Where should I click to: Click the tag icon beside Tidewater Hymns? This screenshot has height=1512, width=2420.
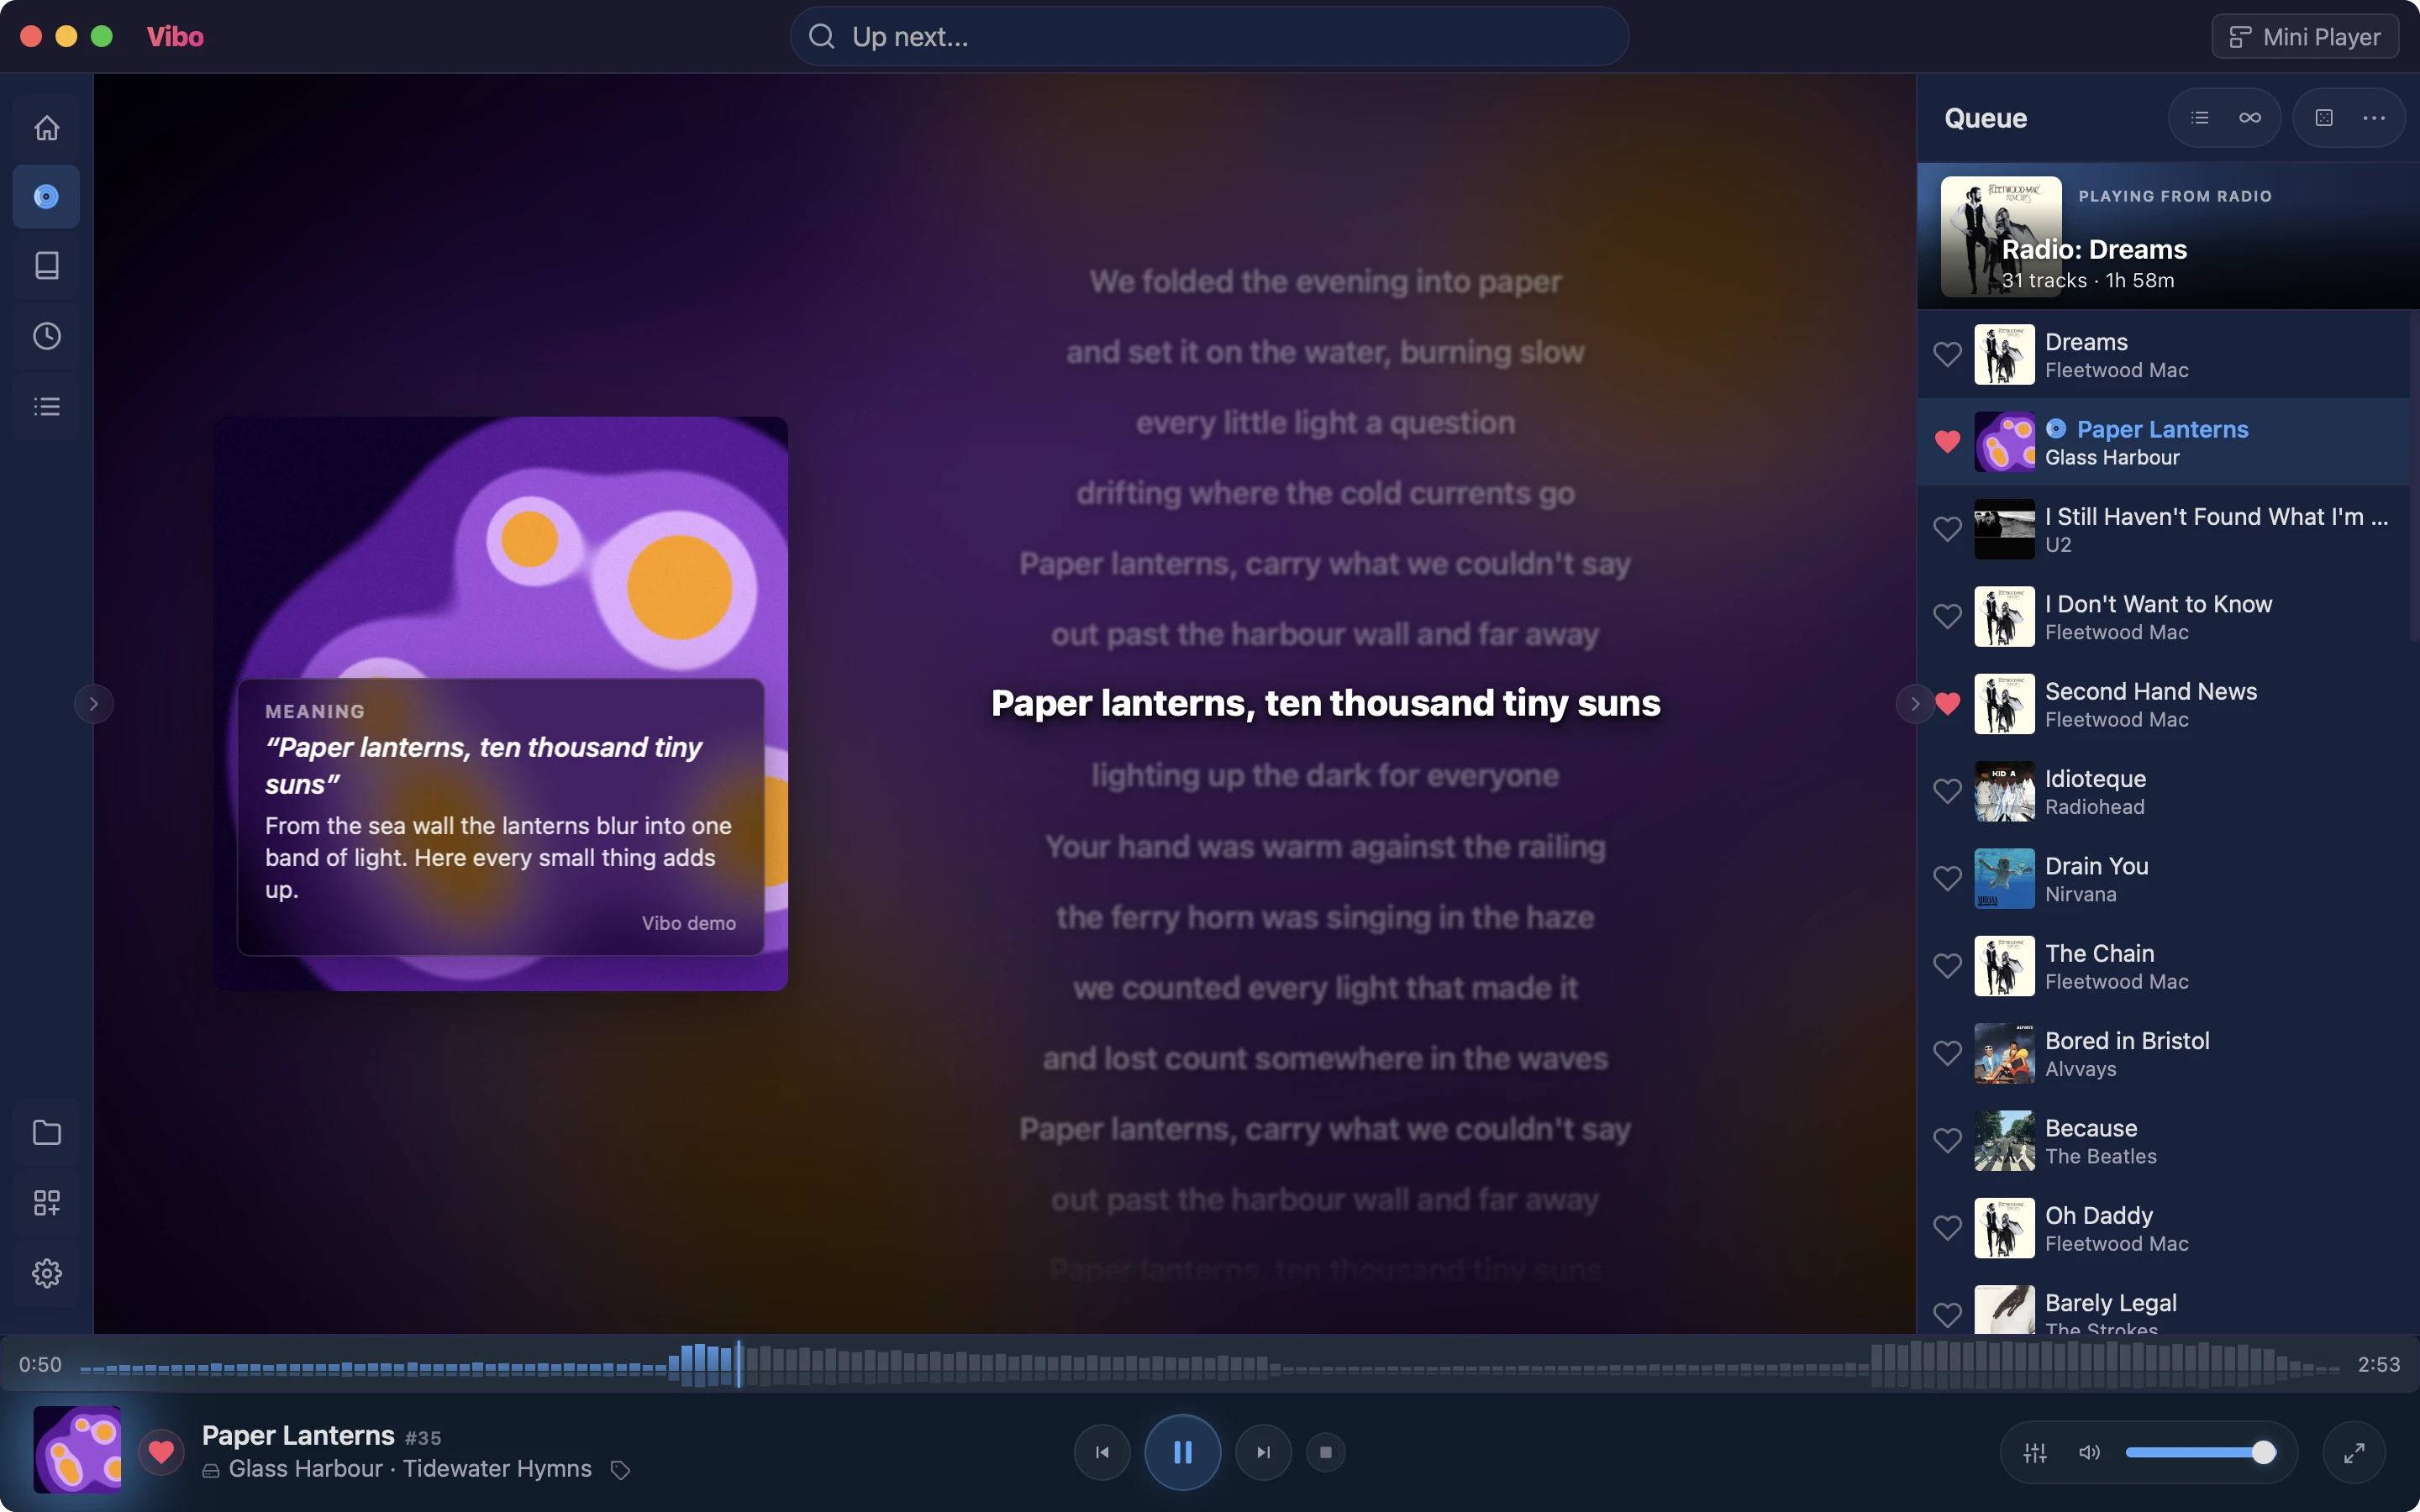pyautogui.click(x=620, y=1469)
